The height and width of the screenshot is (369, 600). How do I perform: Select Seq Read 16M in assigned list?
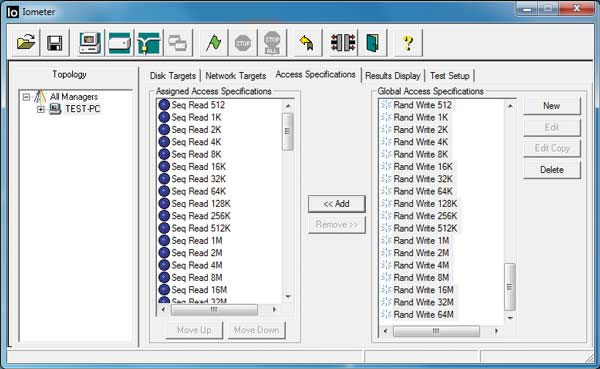point(199,290)
